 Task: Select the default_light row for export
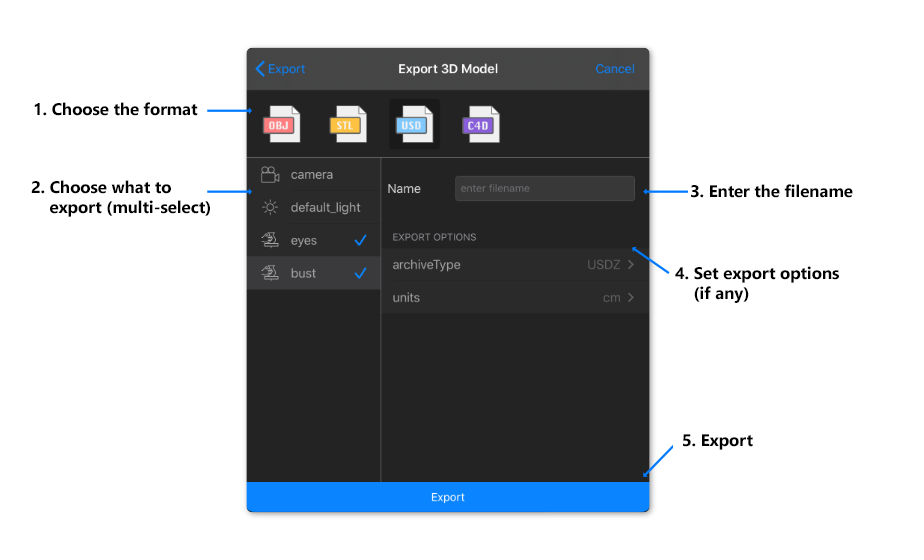(314, 207)
